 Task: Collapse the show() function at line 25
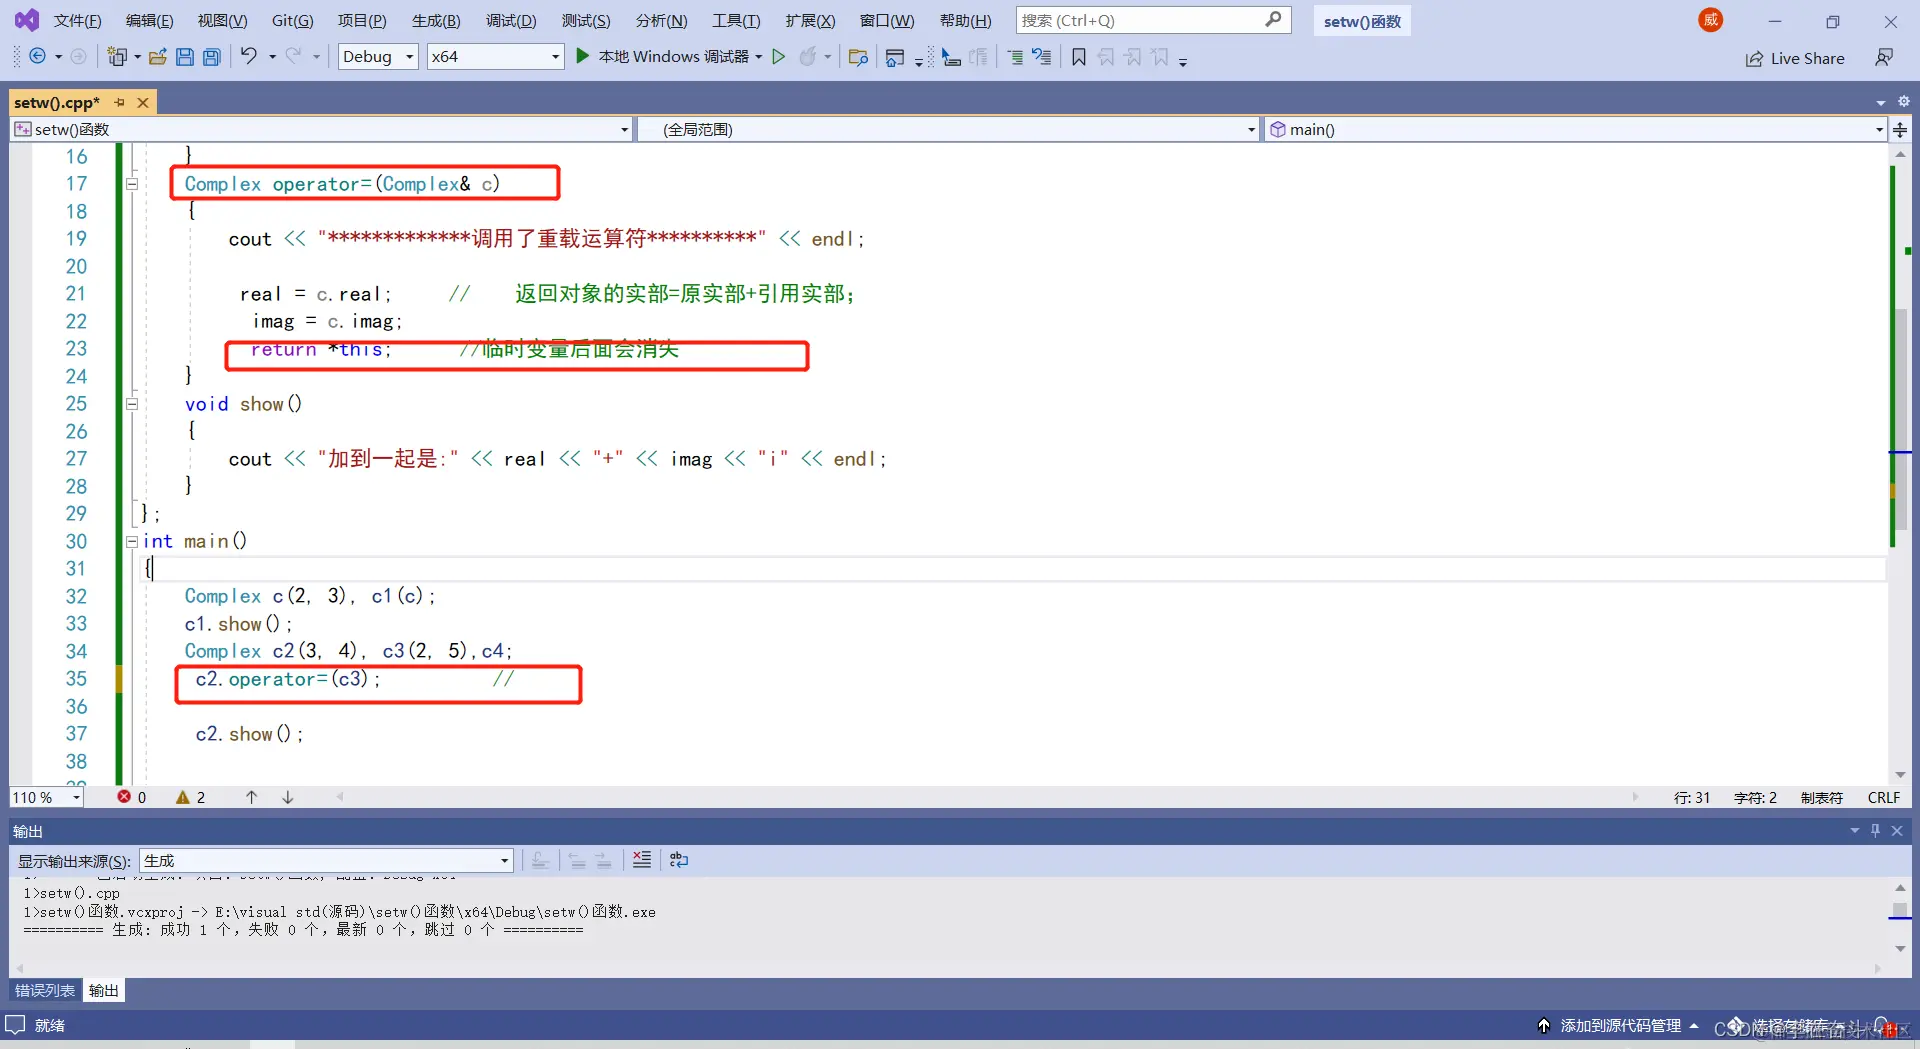point(132,404)
